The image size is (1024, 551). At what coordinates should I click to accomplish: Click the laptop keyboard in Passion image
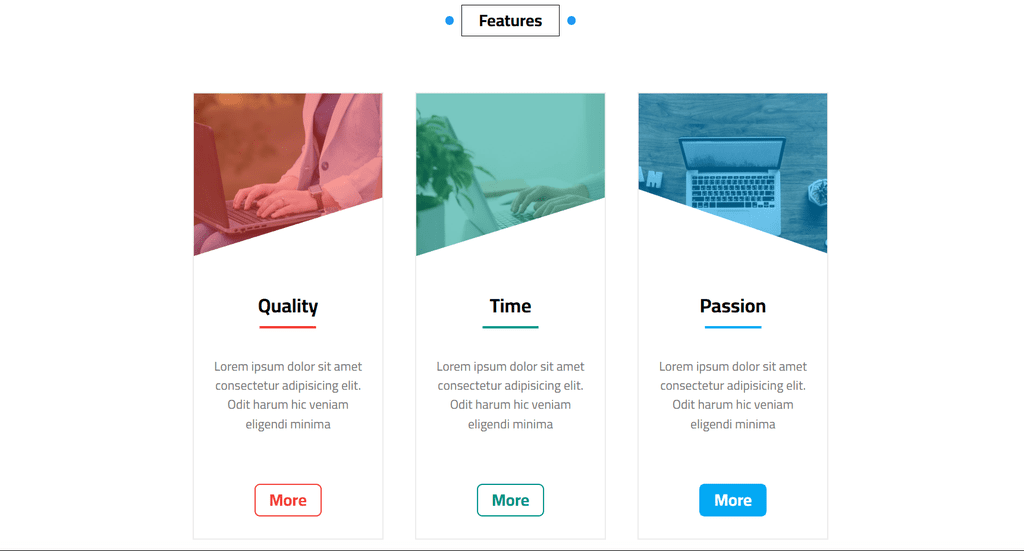pyautogui.click(x=733, y=190)
